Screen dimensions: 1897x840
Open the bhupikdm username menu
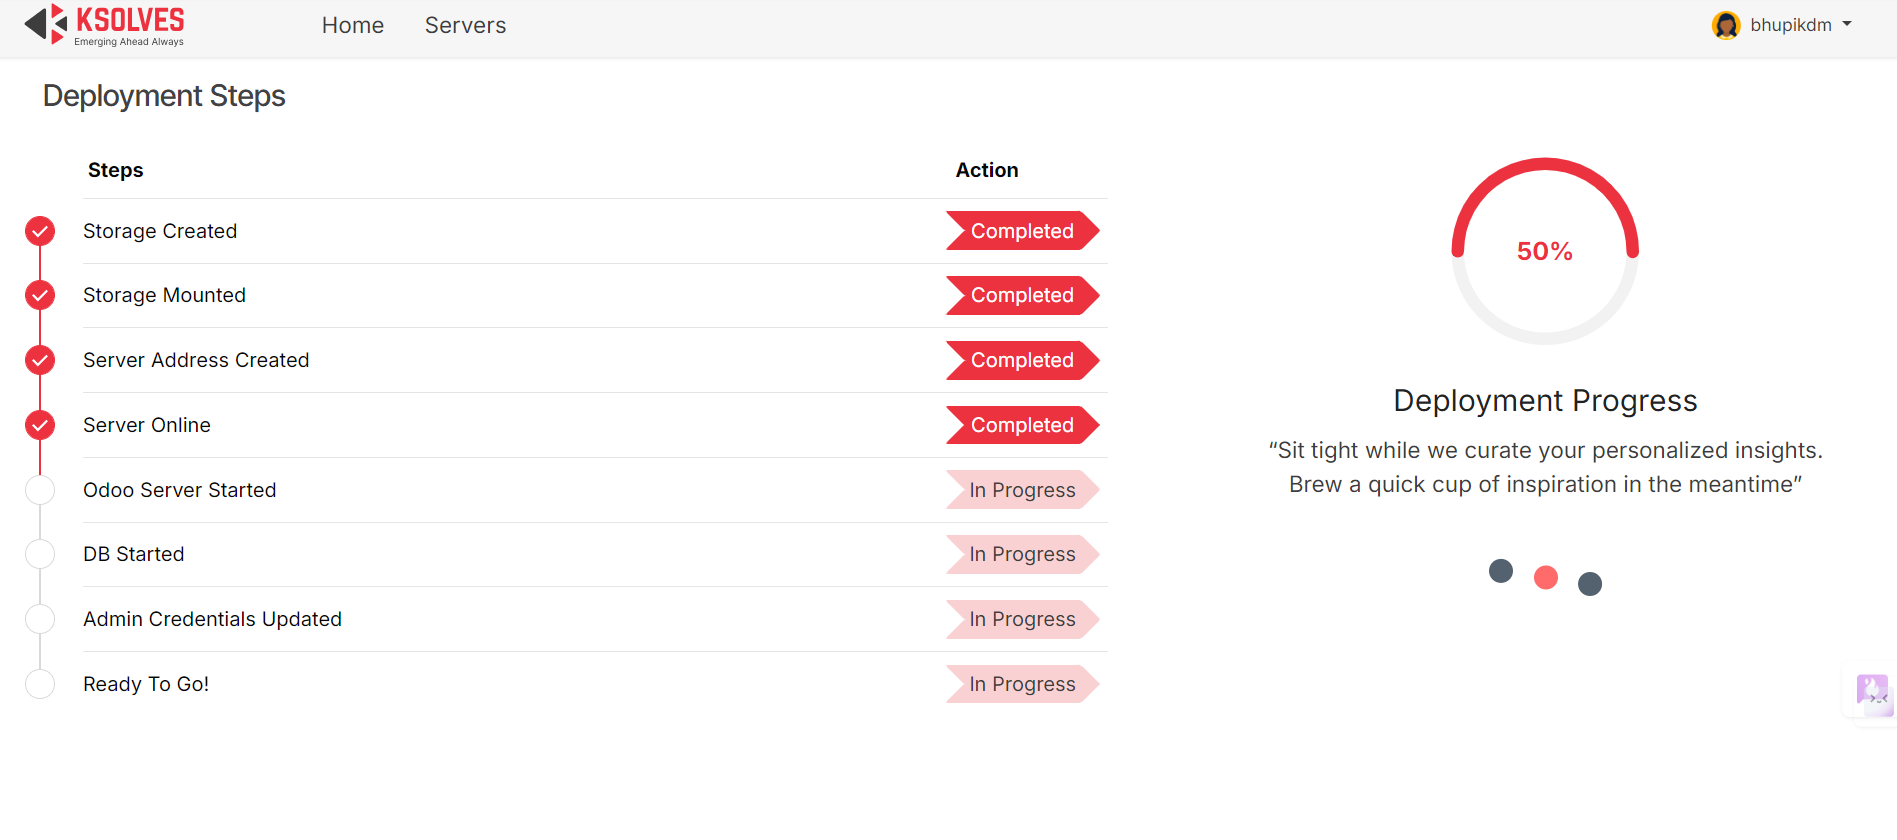point(1790,25)
